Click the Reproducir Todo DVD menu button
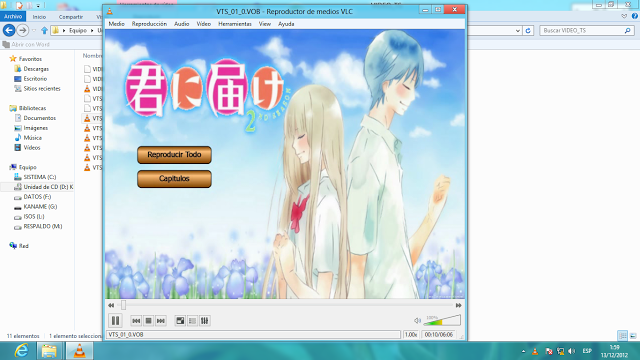The image size is (640, 360). point(174,155)
